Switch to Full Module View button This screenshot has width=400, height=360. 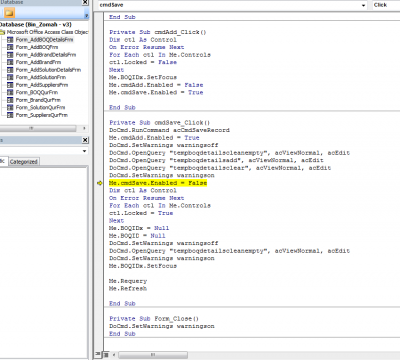tap(106, 354)
